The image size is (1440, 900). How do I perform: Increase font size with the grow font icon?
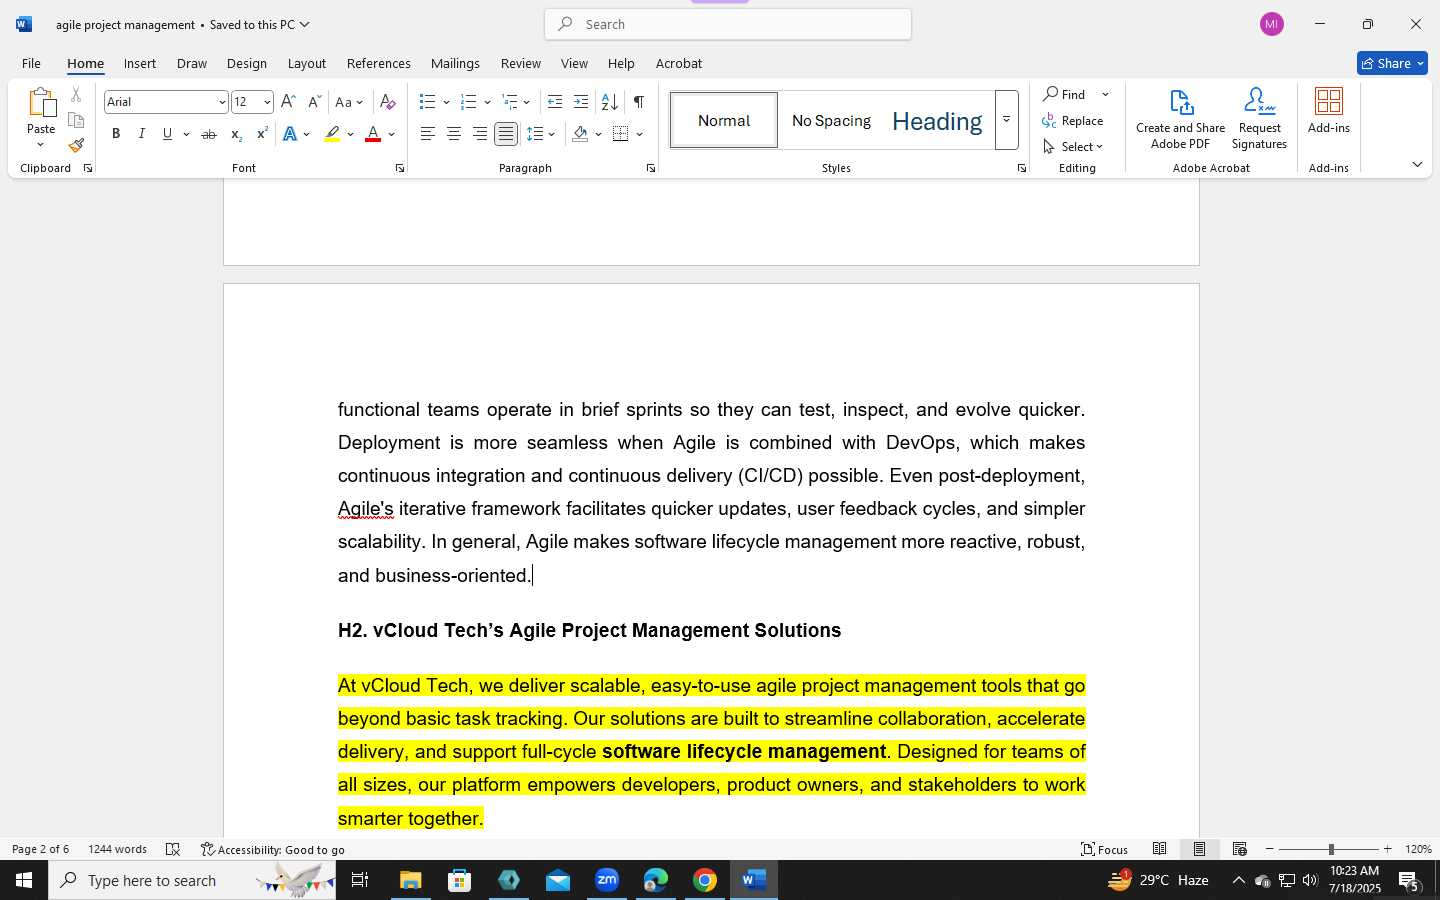[x=288, y=102]
